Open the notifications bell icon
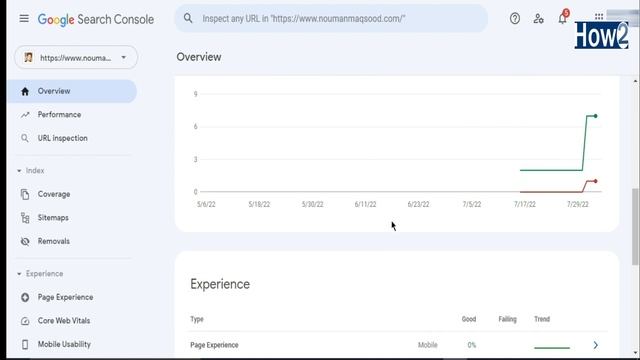640x360 pixels. [562, 18]
